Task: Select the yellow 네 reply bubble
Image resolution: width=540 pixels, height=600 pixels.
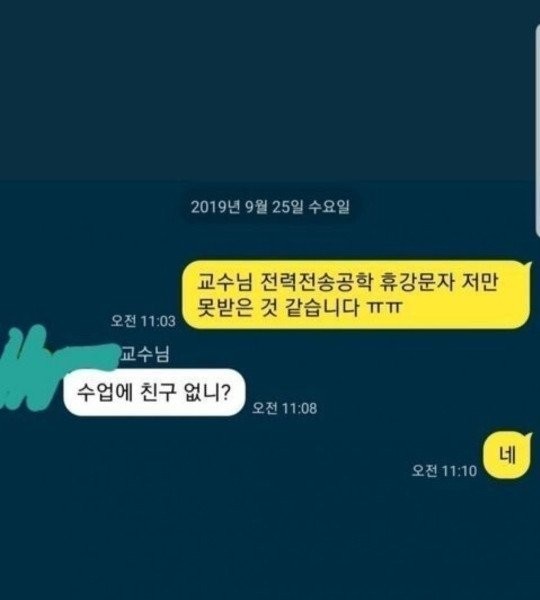Action: pyautogui.click(x=507, y=455)
